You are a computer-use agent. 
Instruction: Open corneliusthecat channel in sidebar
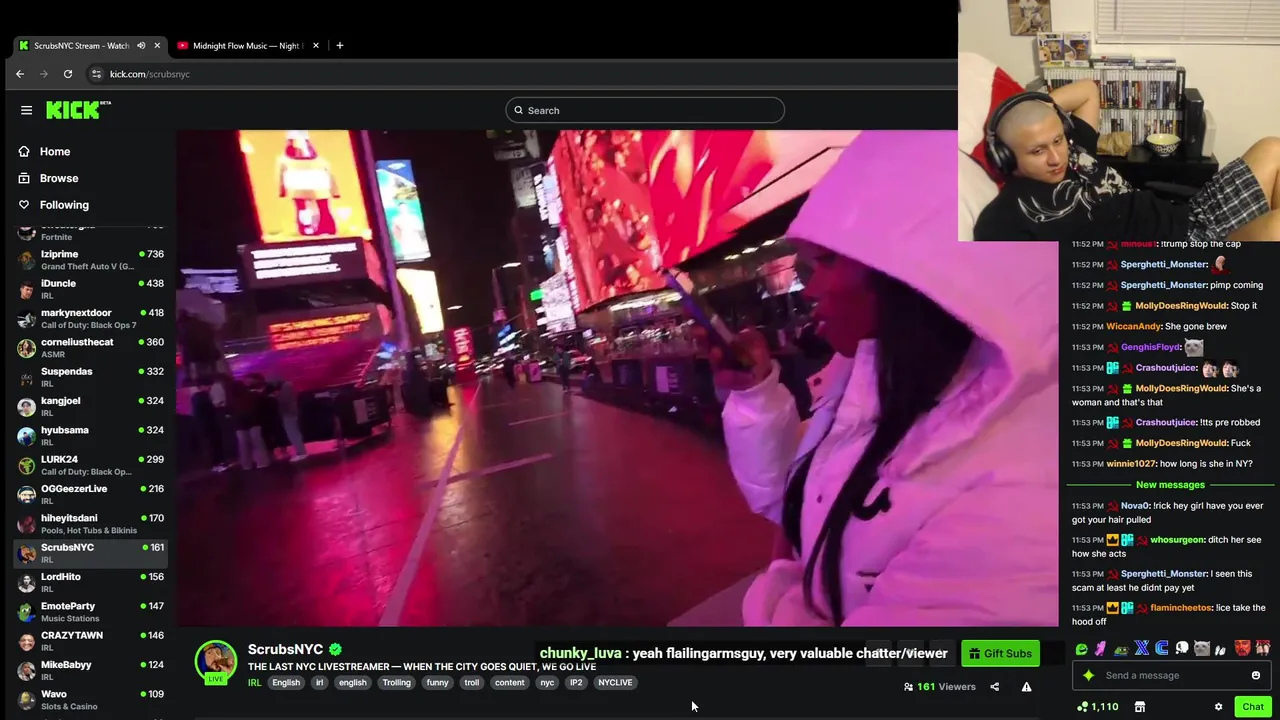click(90, 348)
